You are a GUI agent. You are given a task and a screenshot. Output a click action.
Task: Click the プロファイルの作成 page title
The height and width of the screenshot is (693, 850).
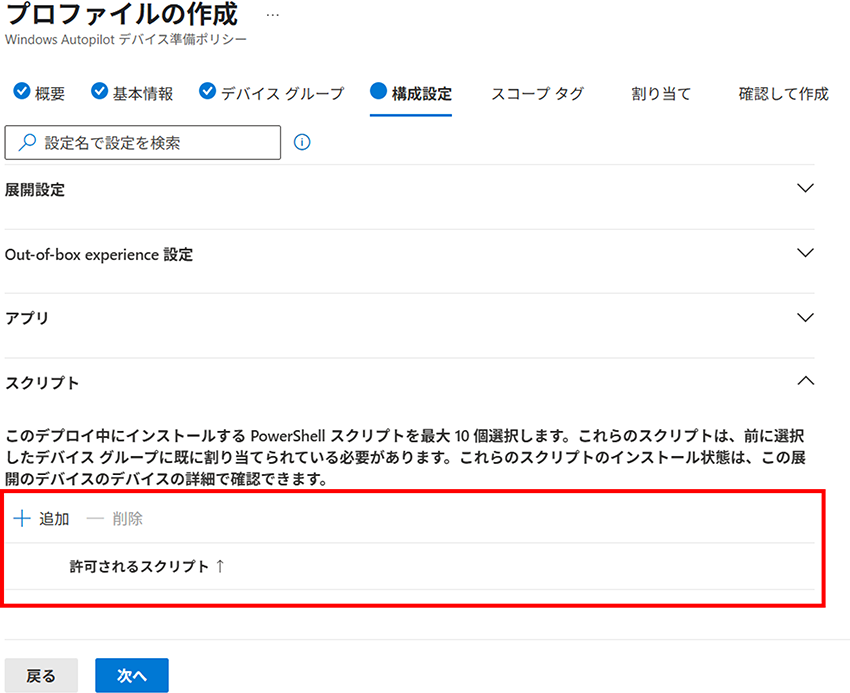click(x=121, y=14)
